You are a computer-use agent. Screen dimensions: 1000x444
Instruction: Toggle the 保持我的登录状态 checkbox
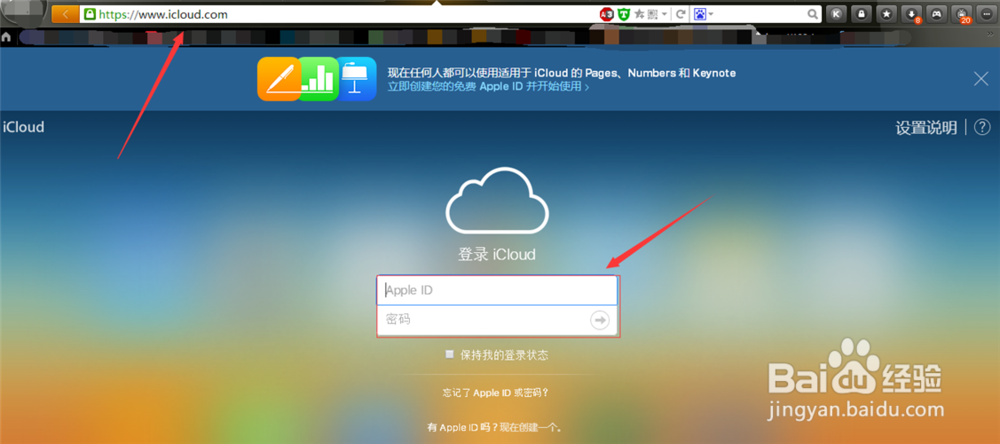coord(450,355)
